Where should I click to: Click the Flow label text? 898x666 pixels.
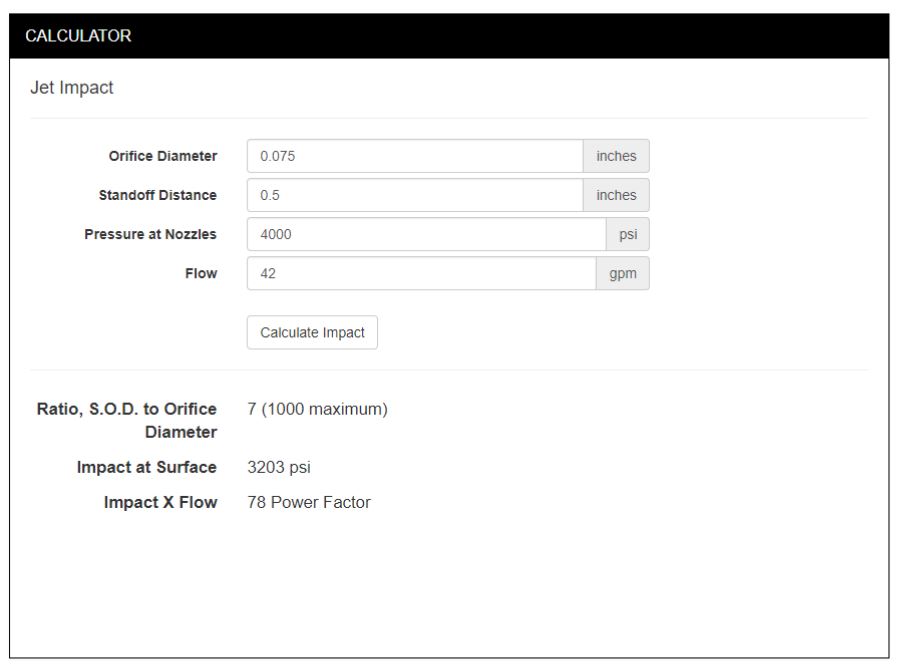201,273
